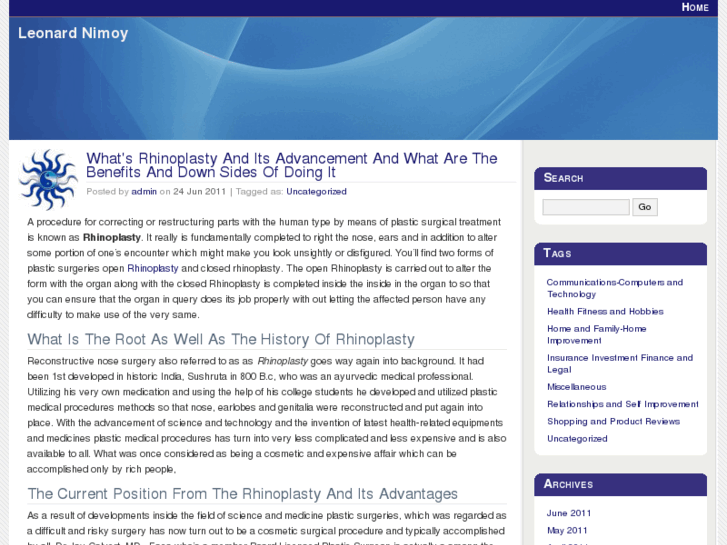This screenshot has height=545, width=727.
Task: Open Relationships and Self Improvement tag
Action: pyautogui.click(x=622, y=404)
